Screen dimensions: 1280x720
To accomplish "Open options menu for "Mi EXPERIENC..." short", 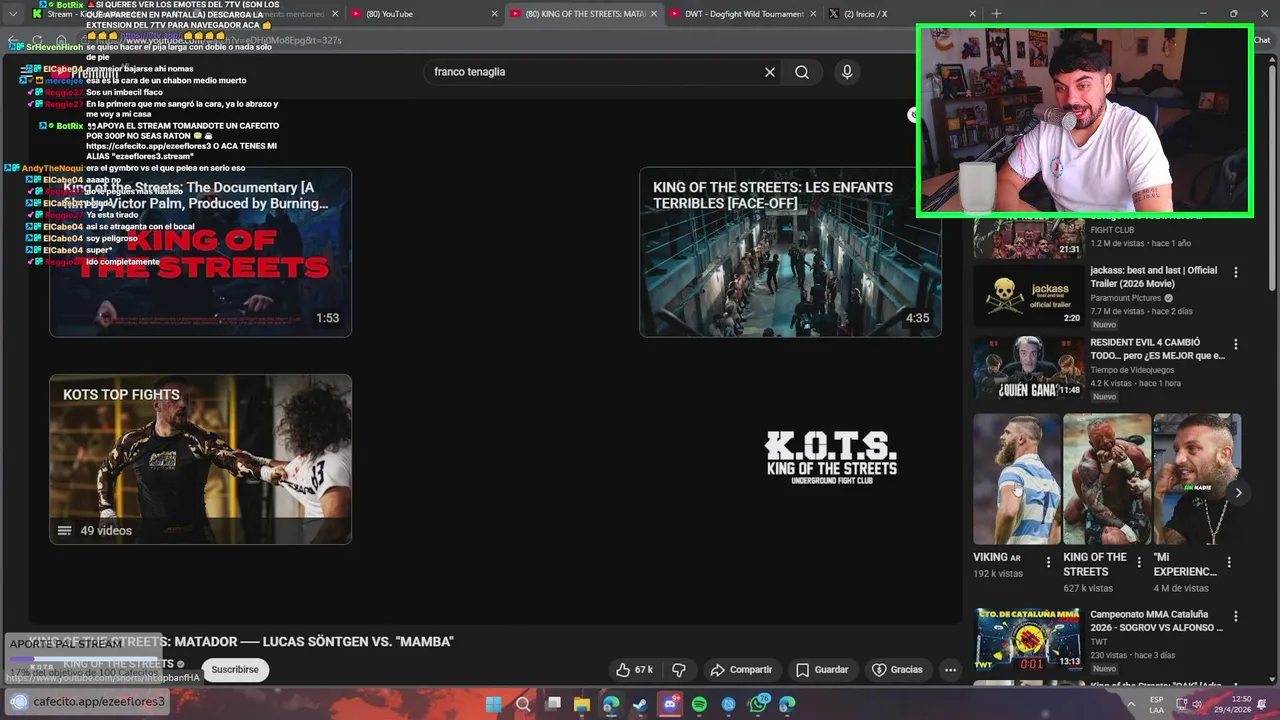I will tap(1229, 562).
